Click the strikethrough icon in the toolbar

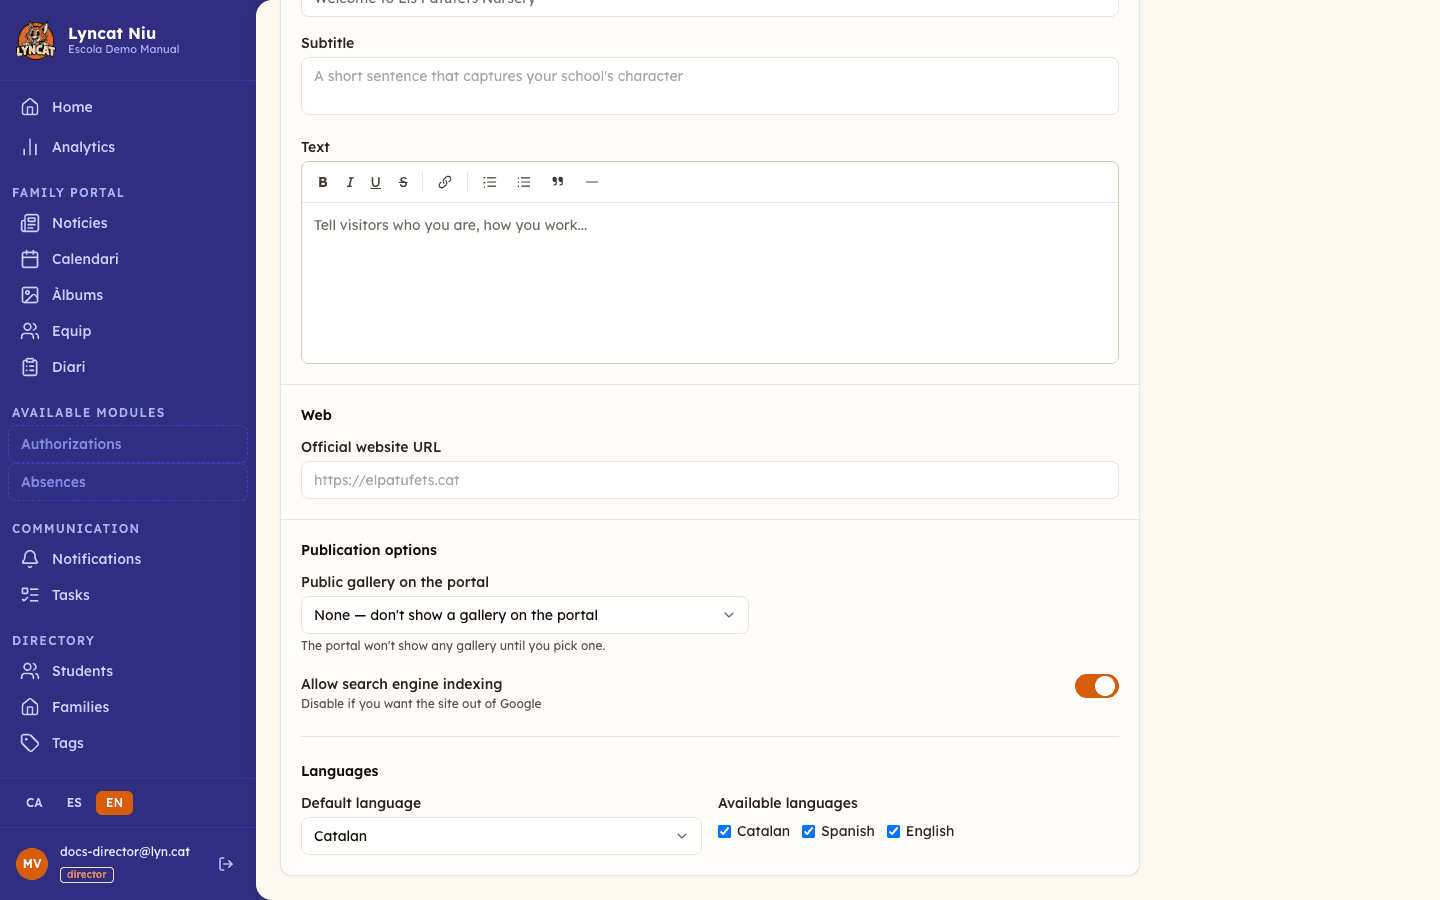coord(403,182)
